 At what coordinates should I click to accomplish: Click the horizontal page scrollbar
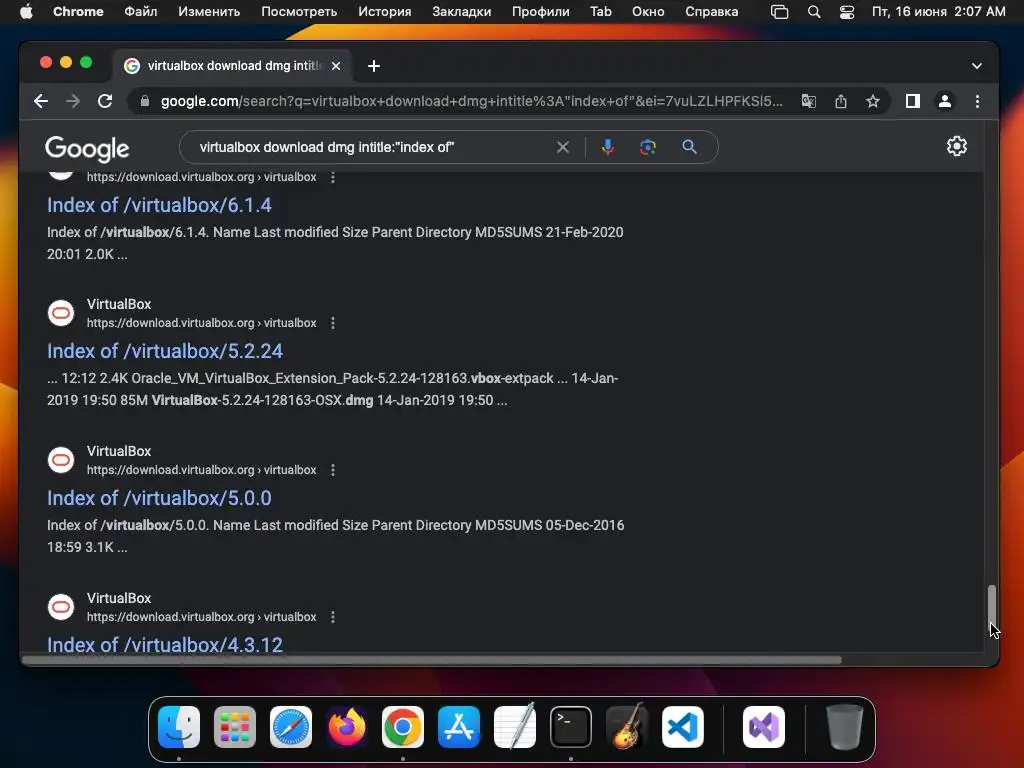point(432,660)
